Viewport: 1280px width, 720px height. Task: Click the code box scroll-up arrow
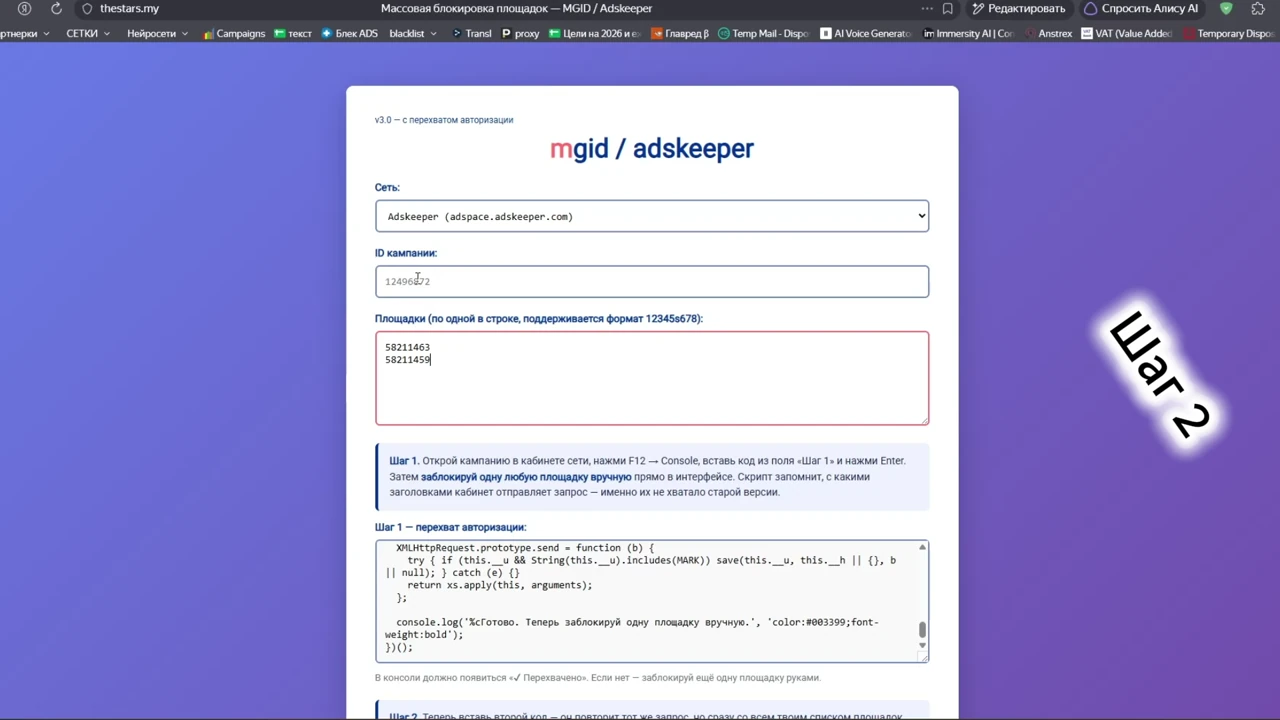[x=922, y=547]
